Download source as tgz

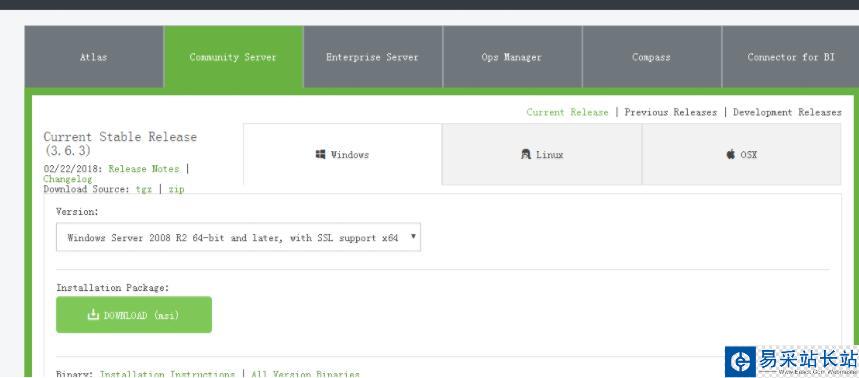click(x=144, y=189)
